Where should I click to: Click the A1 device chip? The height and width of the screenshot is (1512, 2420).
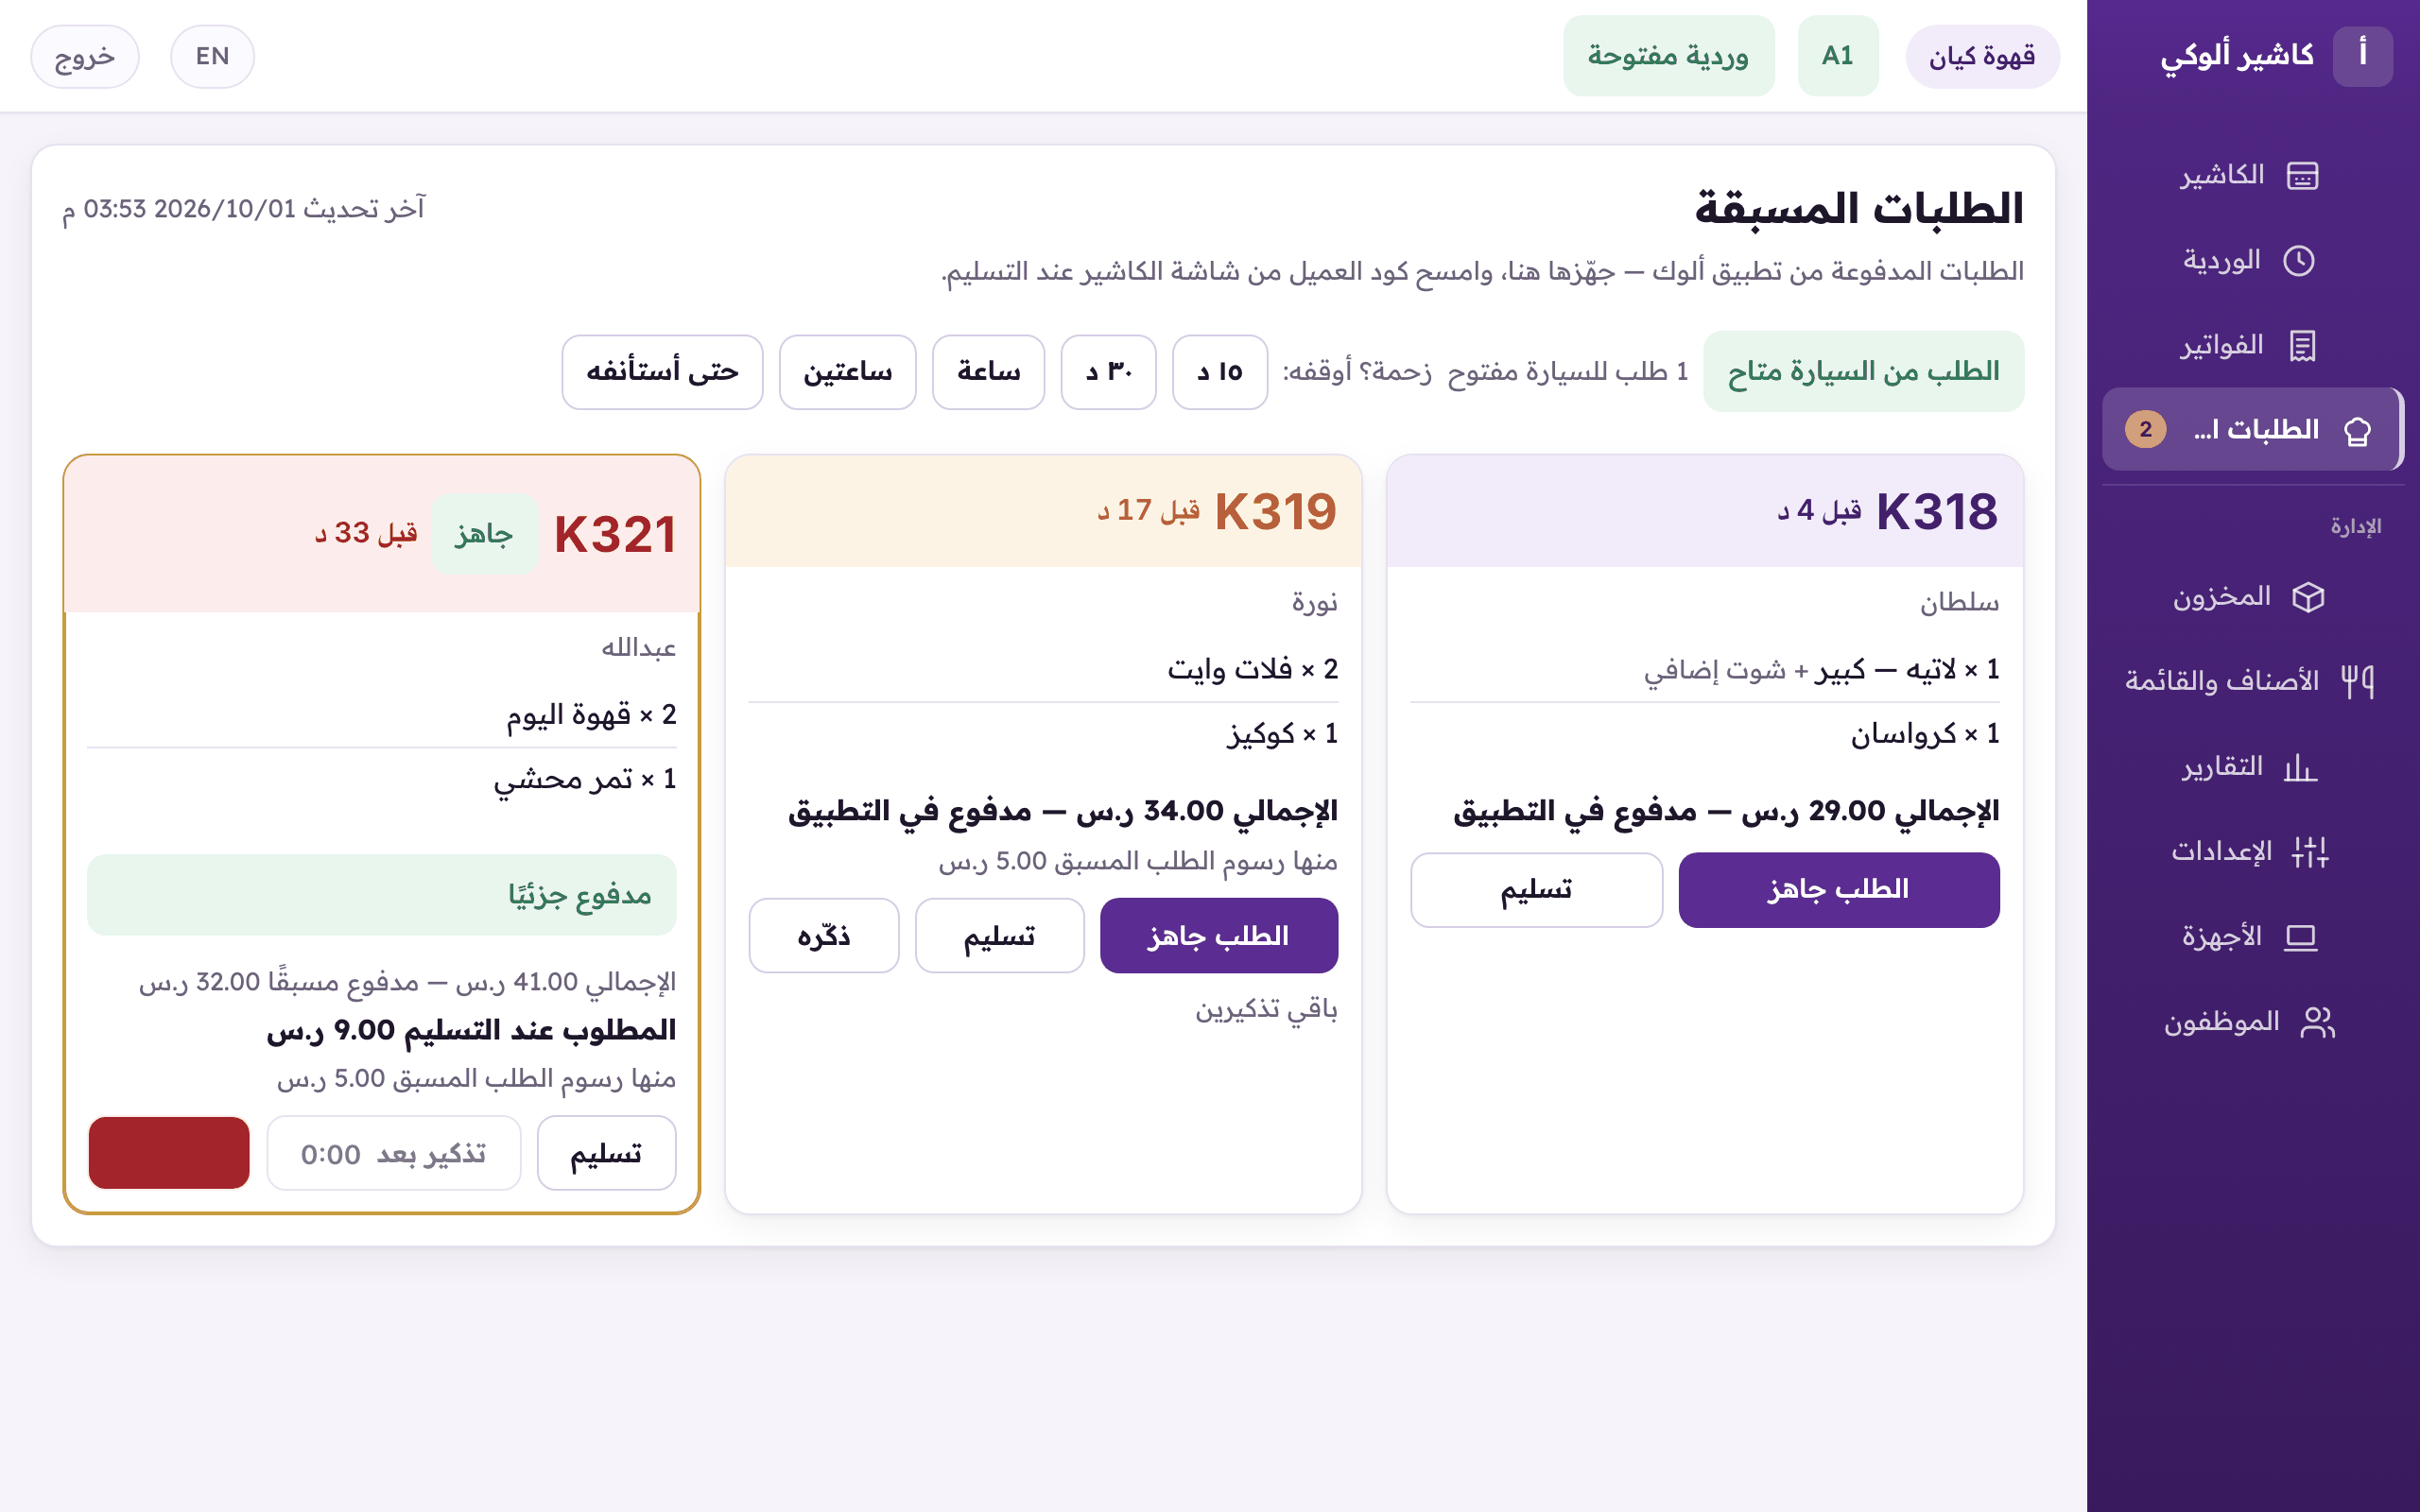(x=1838, y=56)
